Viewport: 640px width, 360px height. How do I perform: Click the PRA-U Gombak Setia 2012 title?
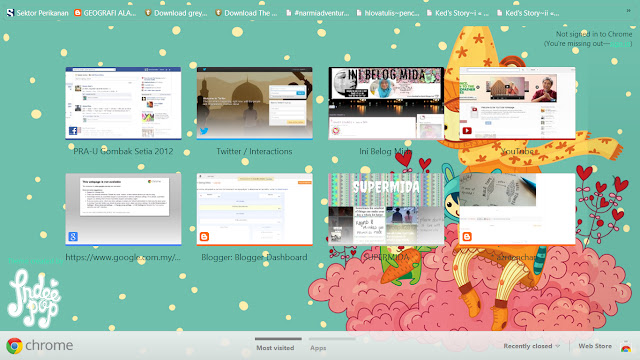click(123, 151)
